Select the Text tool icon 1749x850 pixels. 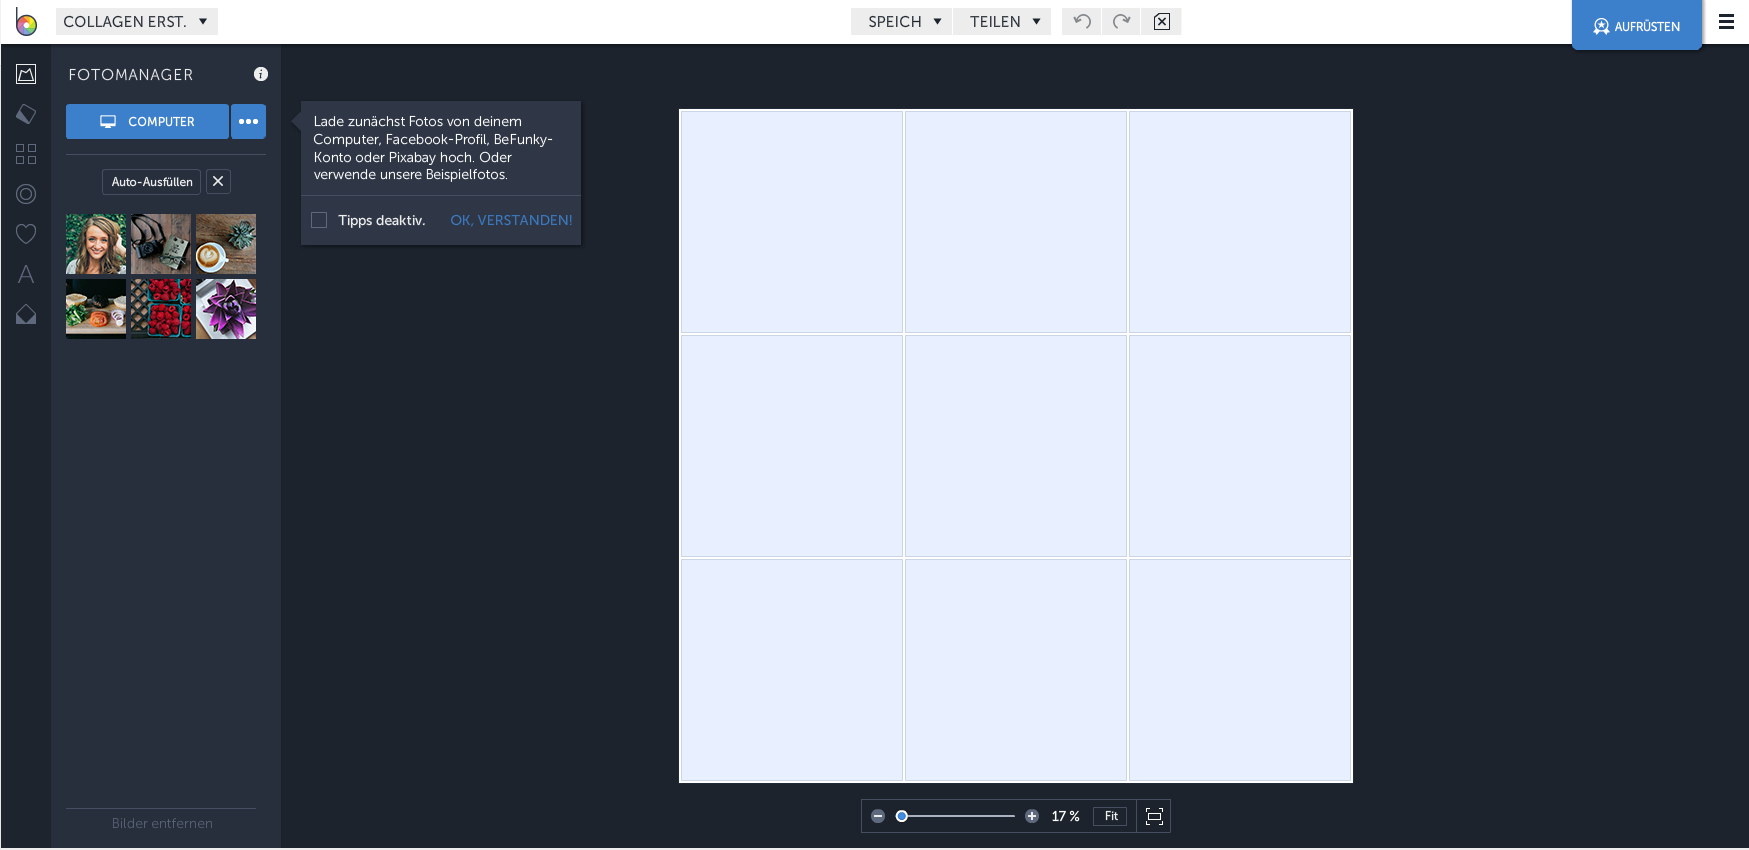pos(26,274)
